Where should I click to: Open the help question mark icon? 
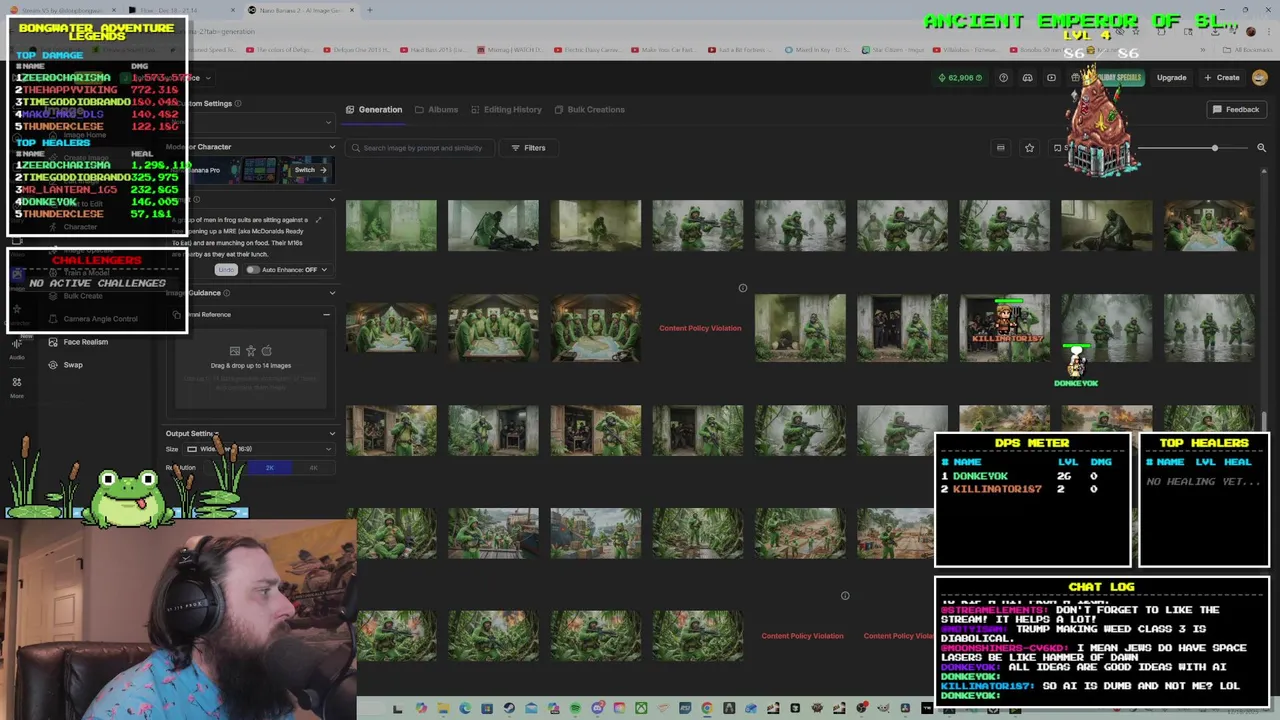click(1003, 78)
